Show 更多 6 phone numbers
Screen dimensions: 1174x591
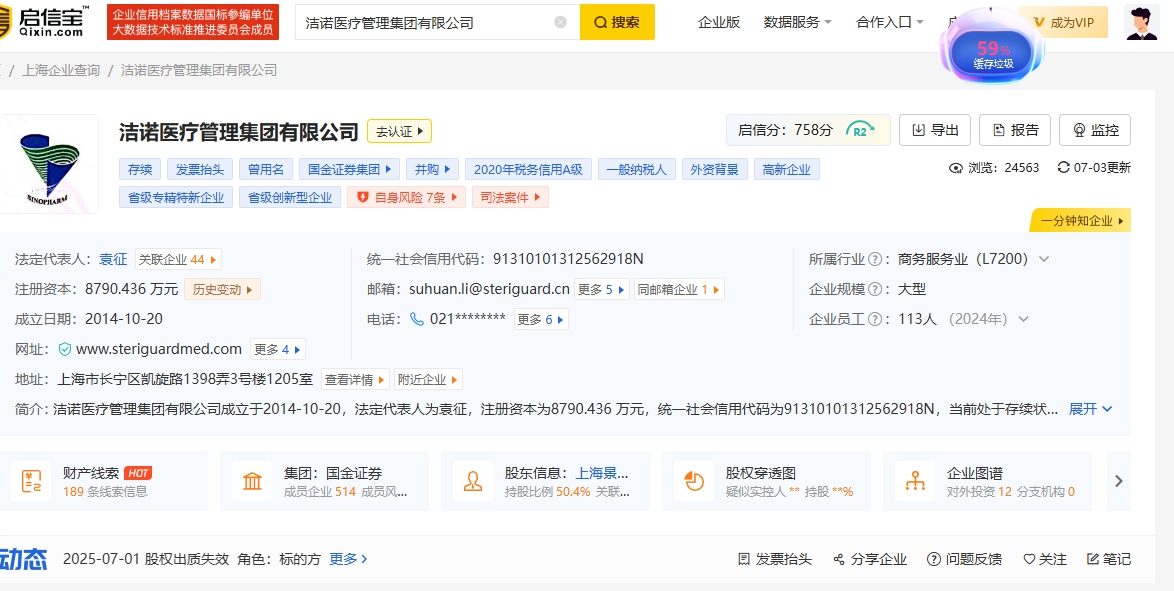click(541, 319)
